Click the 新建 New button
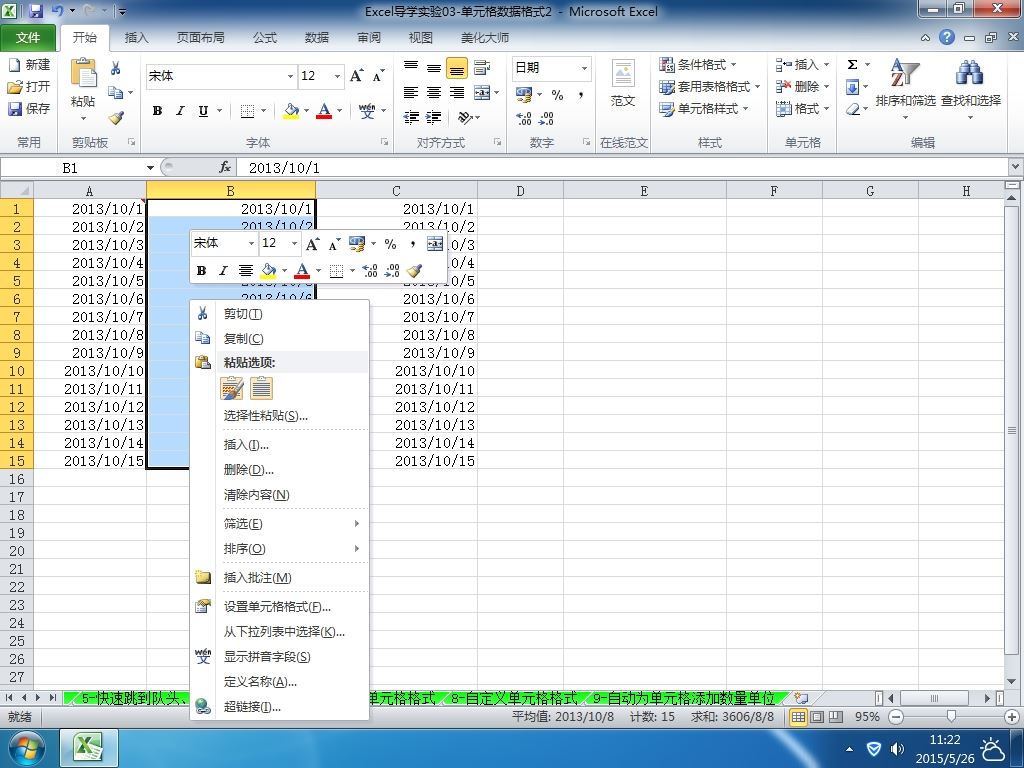This screenshot has height=768, width=1024. (x=29, y=65)
